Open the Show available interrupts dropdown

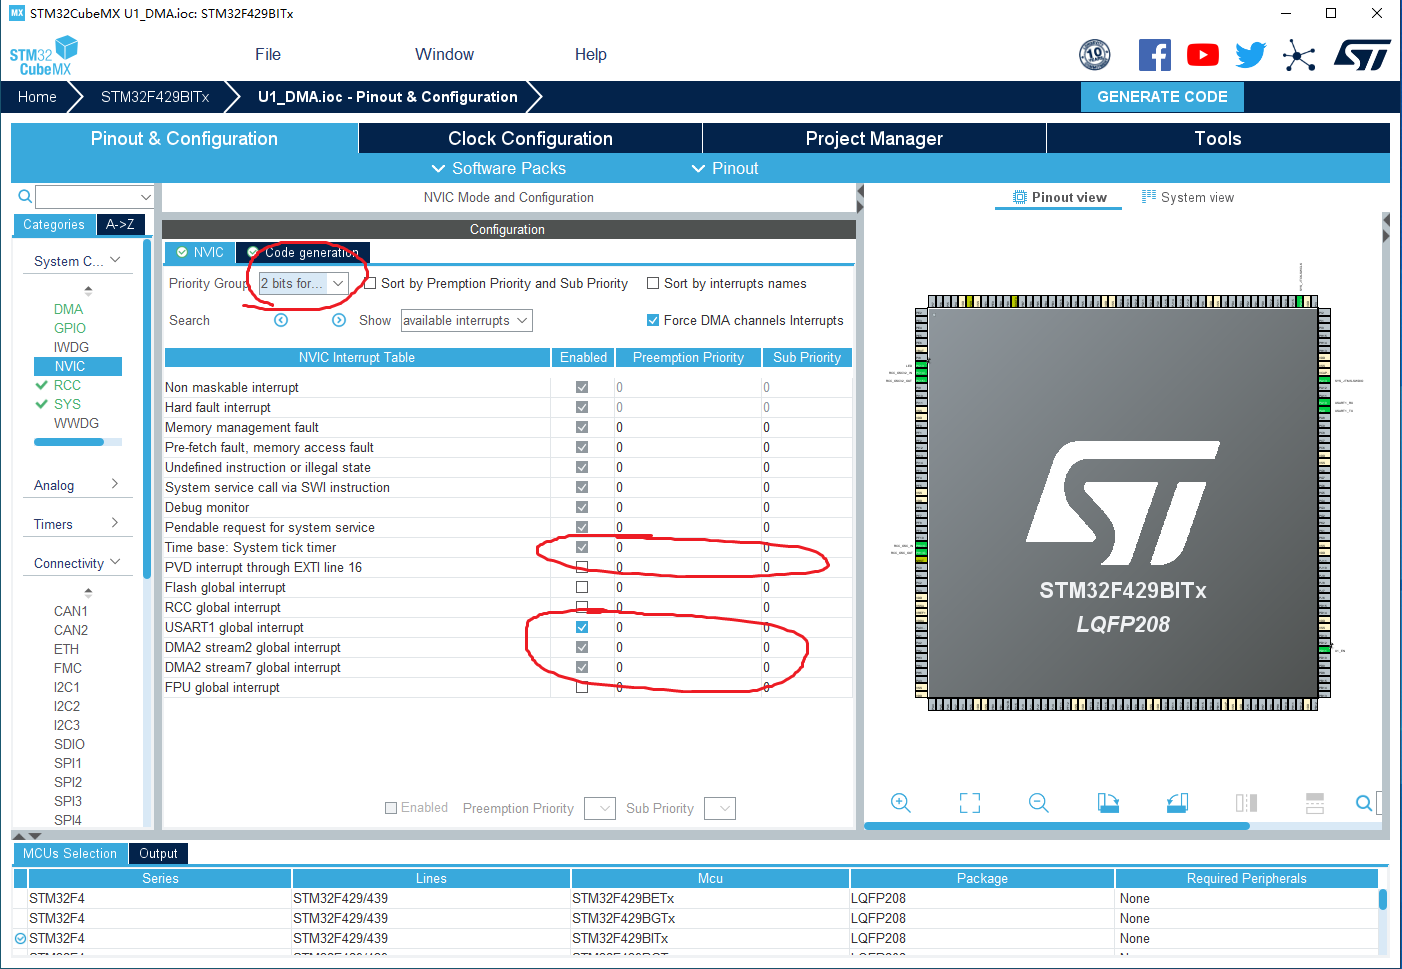point(523,320)
